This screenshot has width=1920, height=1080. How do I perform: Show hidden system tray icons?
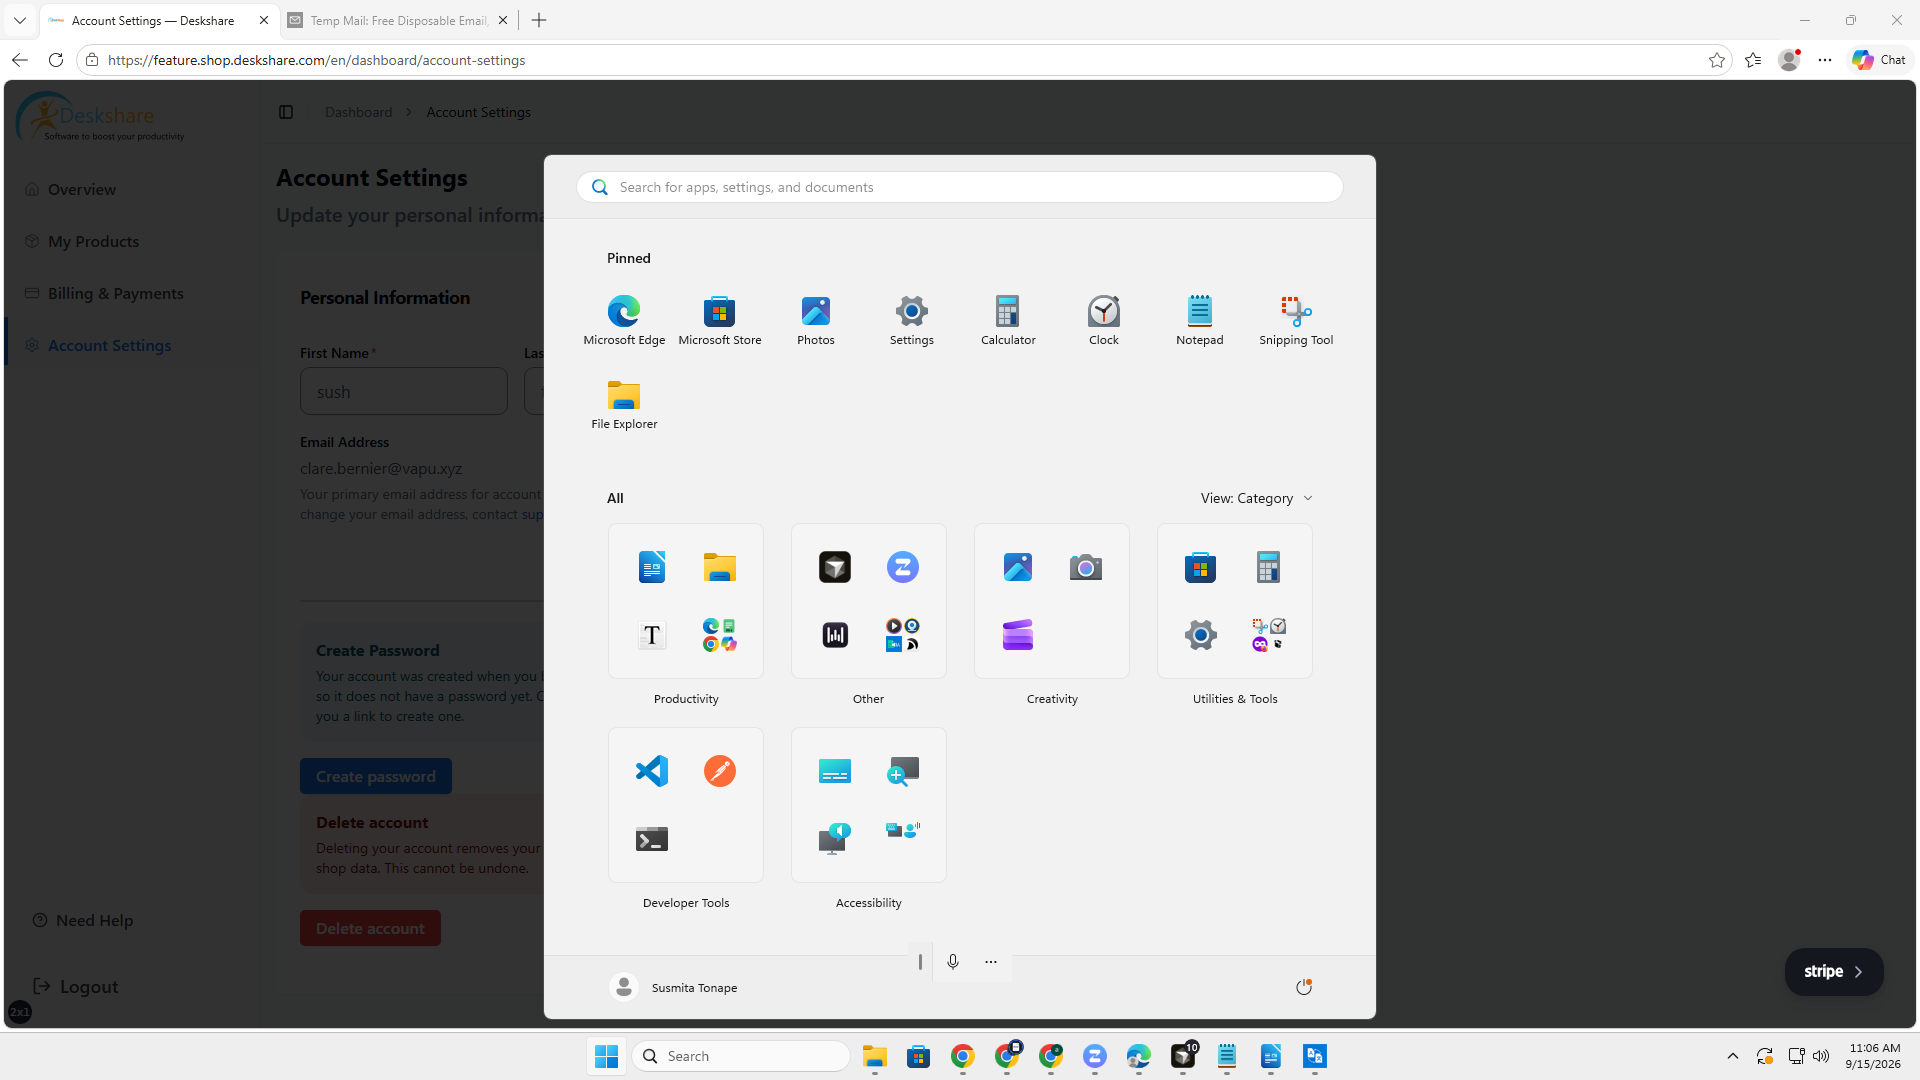pyautogui.click(x=1733, y=1056)
